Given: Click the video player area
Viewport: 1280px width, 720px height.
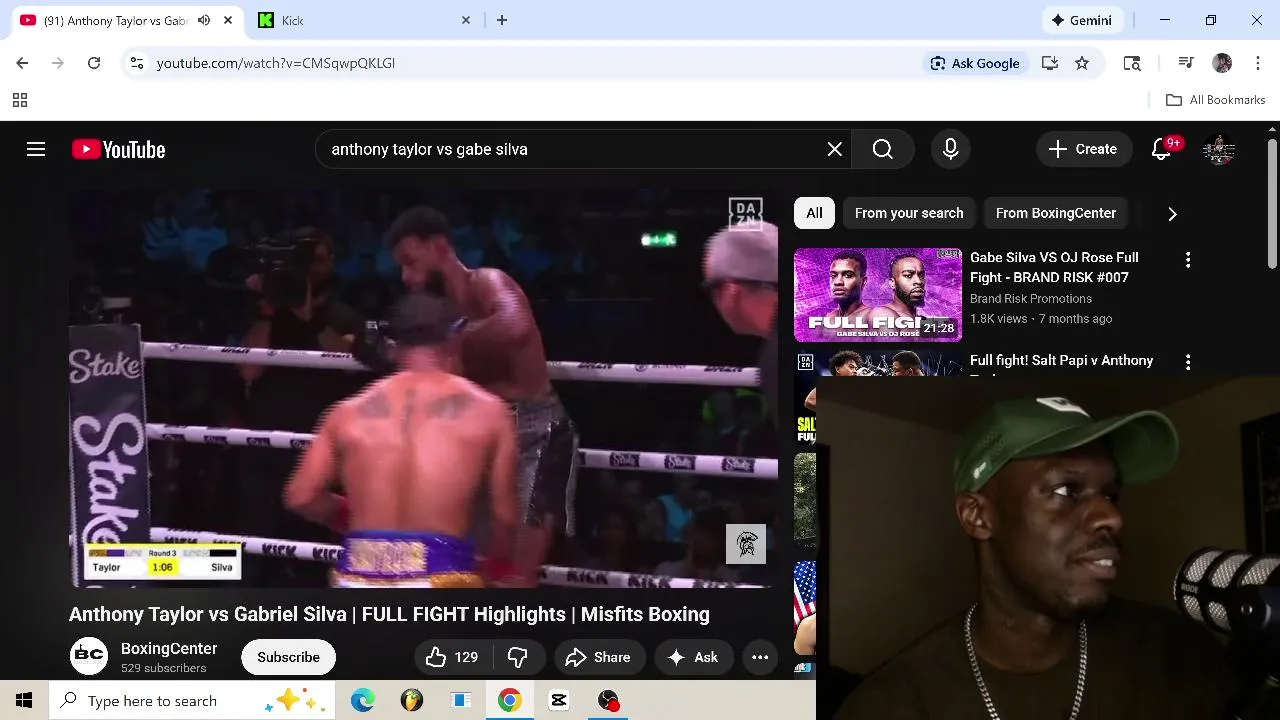Looking at the screenshot, I should [423, 389].
